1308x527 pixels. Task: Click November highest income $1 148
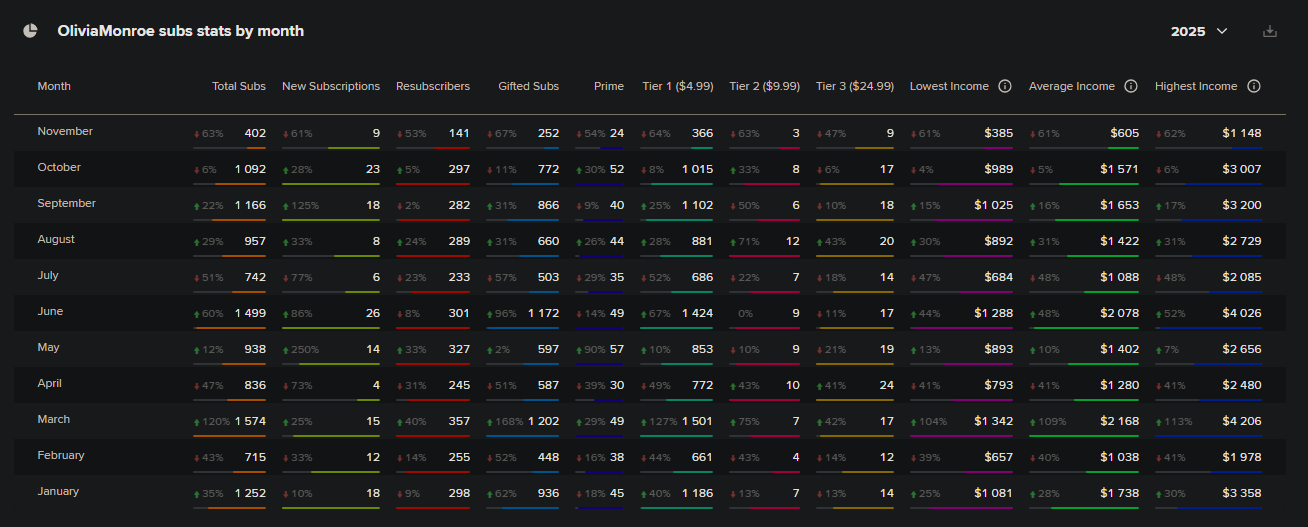click(1242, 133)
